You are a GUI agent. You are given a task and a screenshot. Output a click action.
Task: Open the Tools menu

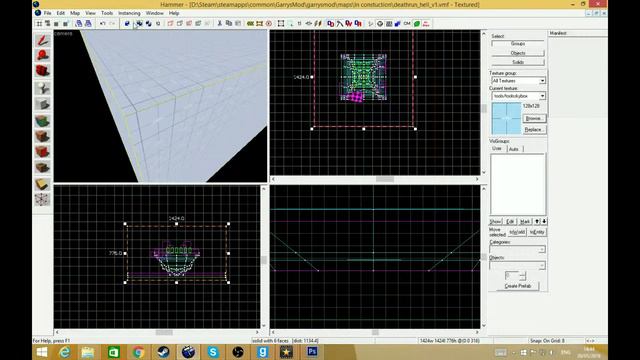pyautogui.click(x=107, y=13)
